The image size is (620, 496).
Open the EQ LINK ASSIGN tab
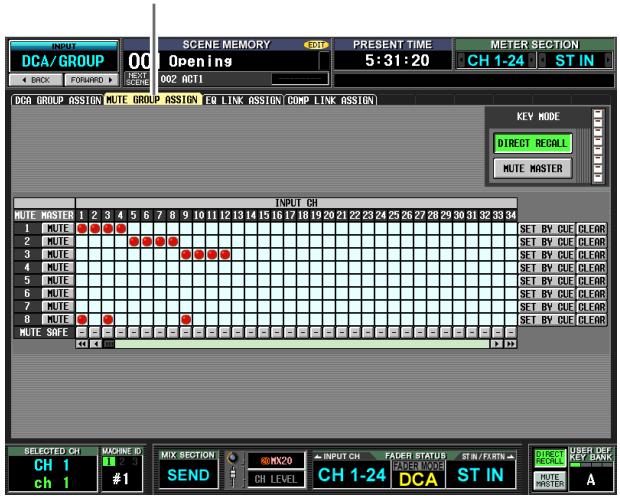tap(244, 100)
